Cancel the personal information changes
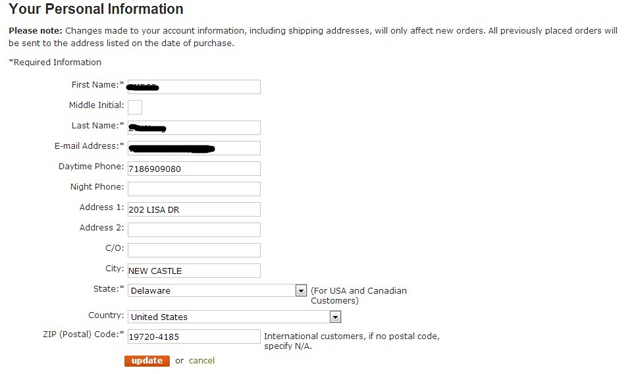Image resolution: width=630 pixels, height=374 pixels. [202, 360]
